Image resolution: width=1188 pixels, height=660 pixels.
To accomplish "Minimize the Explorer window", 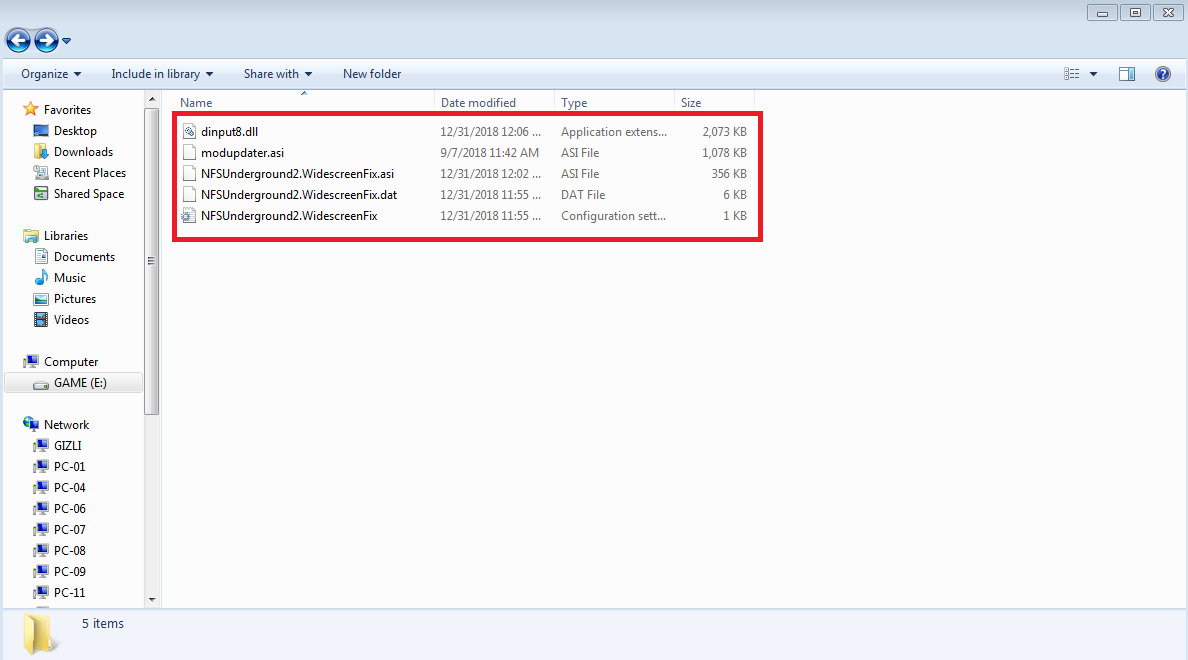I will [1102, 13].
